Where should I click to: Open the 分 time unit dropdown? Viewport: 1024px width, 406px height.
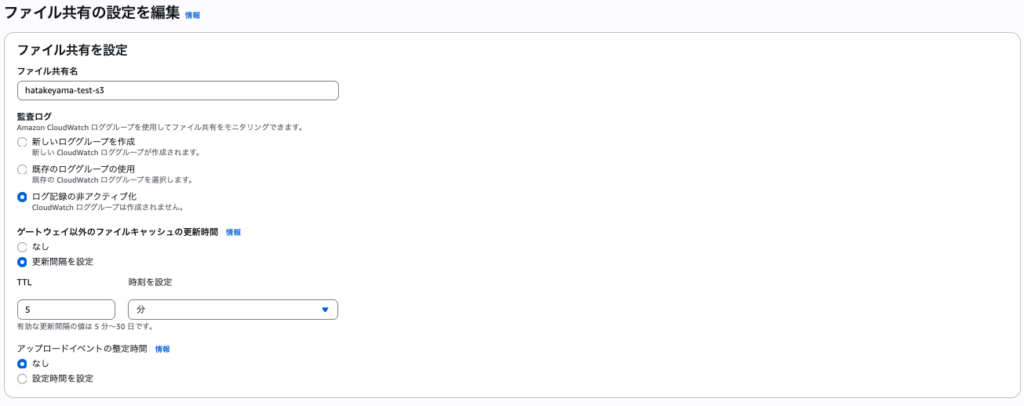[233, 309]
